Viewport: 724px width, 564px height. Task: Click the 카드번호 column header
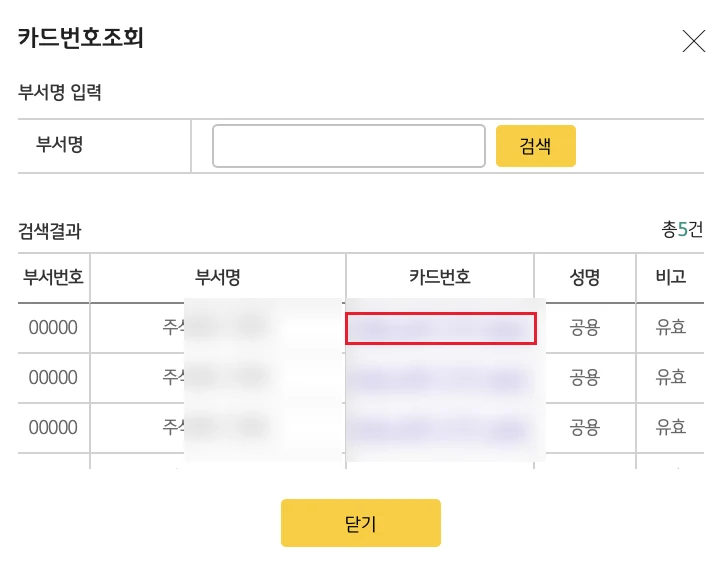pyautogui.click(x=440, y=277)
